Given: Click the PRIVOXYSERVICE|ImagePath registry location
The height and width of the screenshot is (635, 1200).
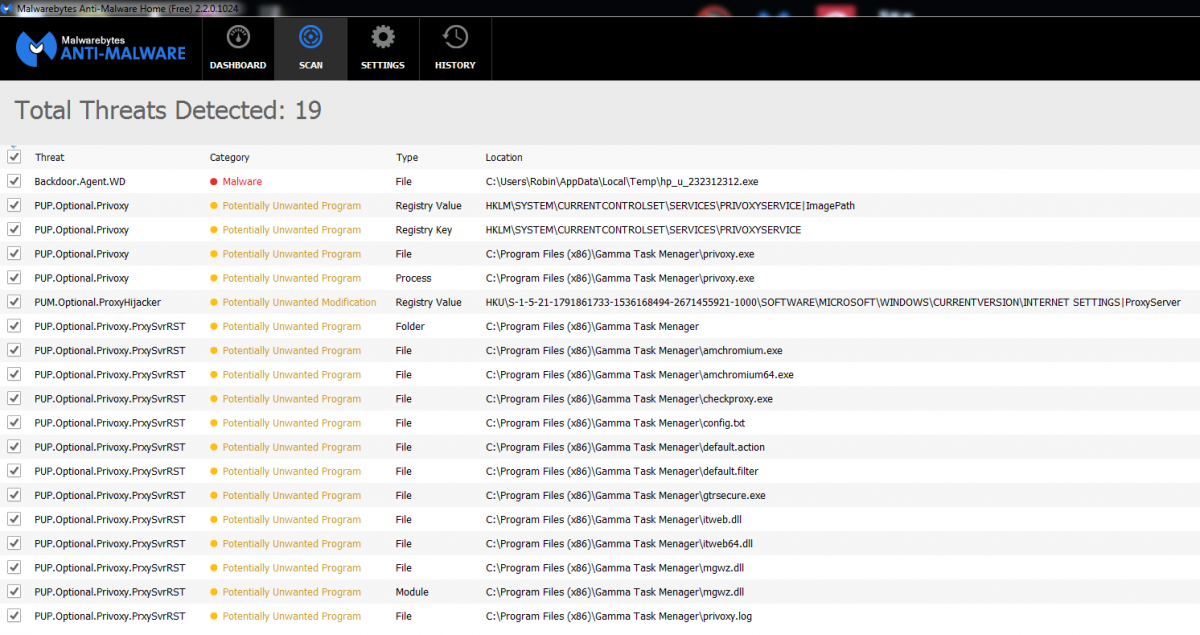Looking at the screenshot, I should pyautogui.click(x=670, y=206).
